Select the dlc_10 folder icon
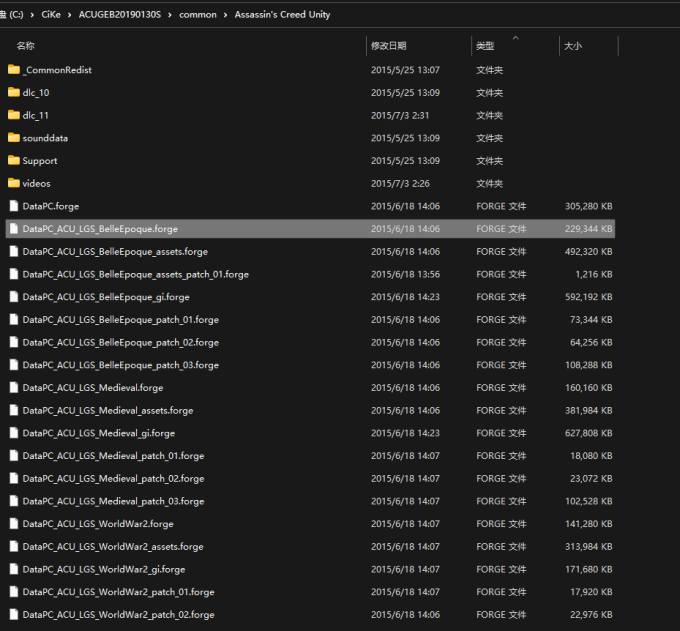Viewport: 680px width, 631px height. [14, 92]
